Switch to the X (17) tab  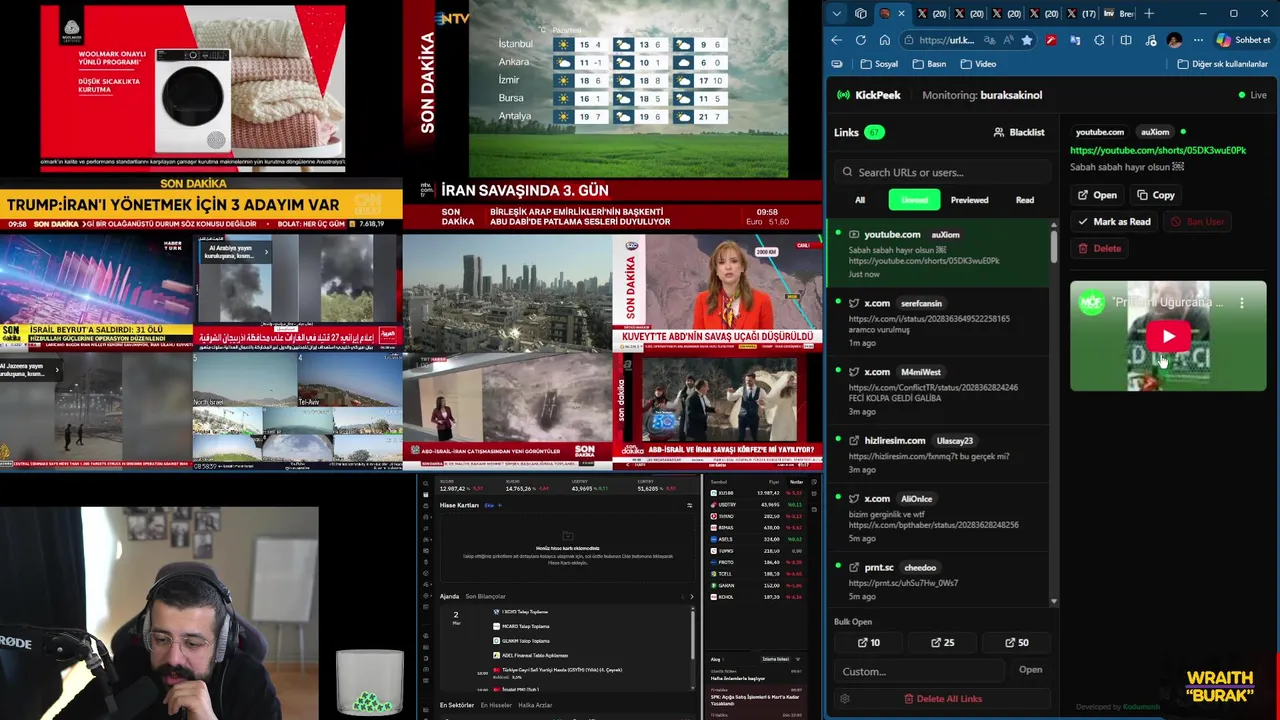pyautogui.click(x=1079, y=14)
